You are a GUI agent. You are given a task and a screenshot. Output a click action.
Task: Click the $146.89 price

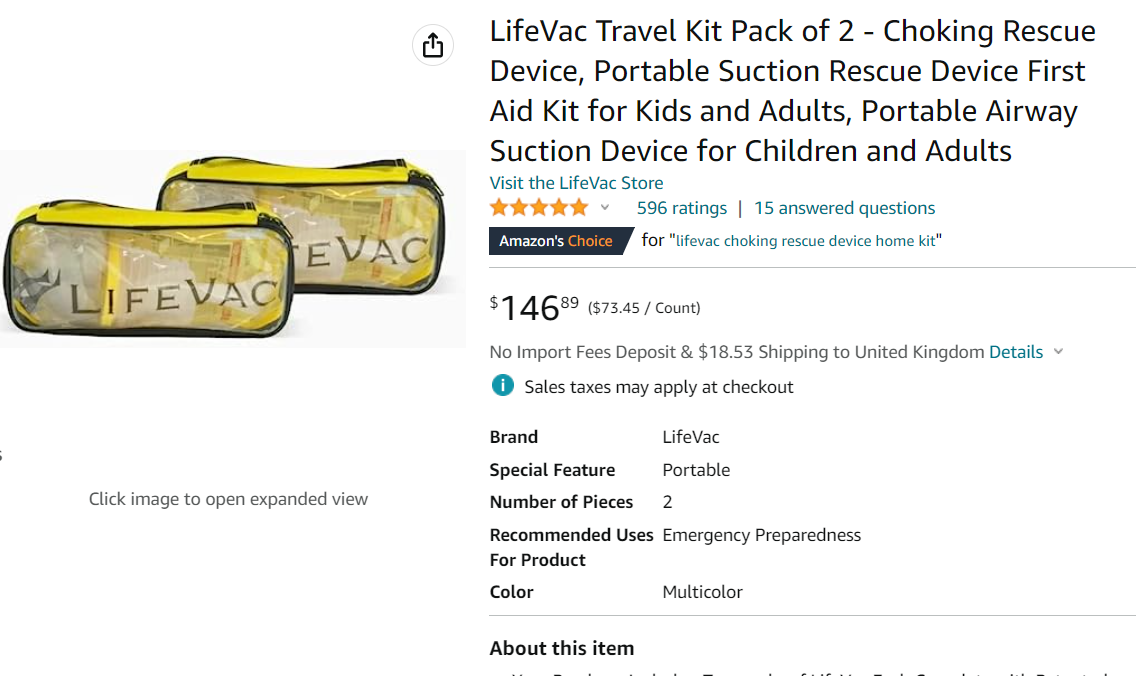534,307
